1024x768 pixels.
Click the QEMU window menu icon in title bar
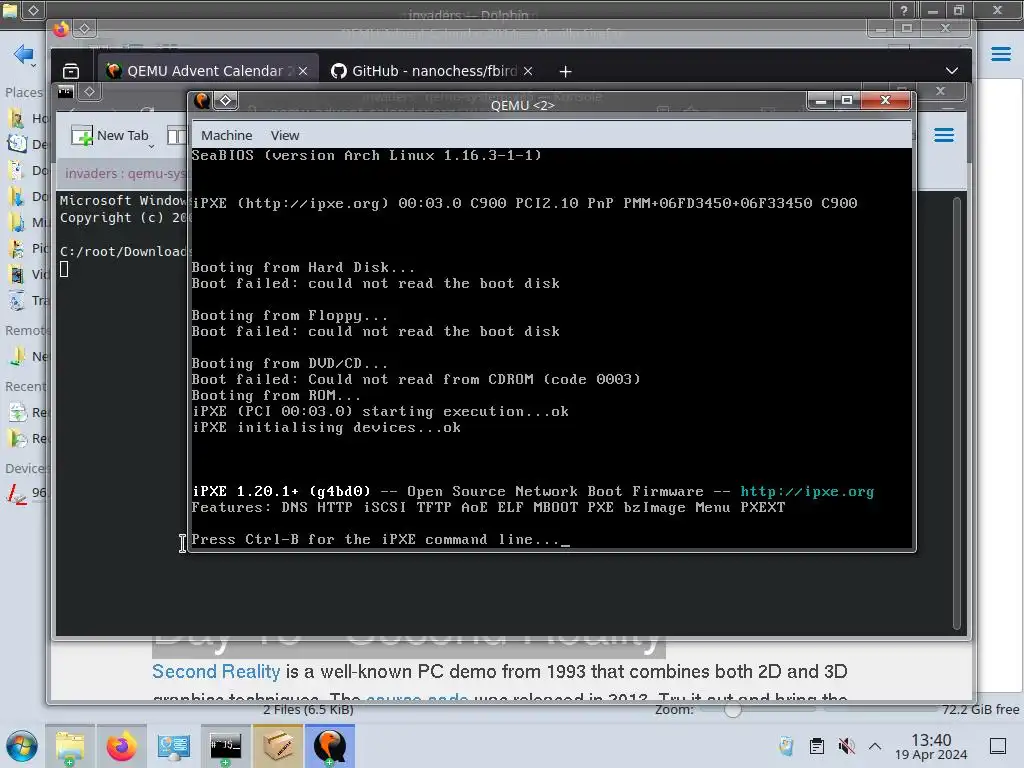[x=202, y=100]
